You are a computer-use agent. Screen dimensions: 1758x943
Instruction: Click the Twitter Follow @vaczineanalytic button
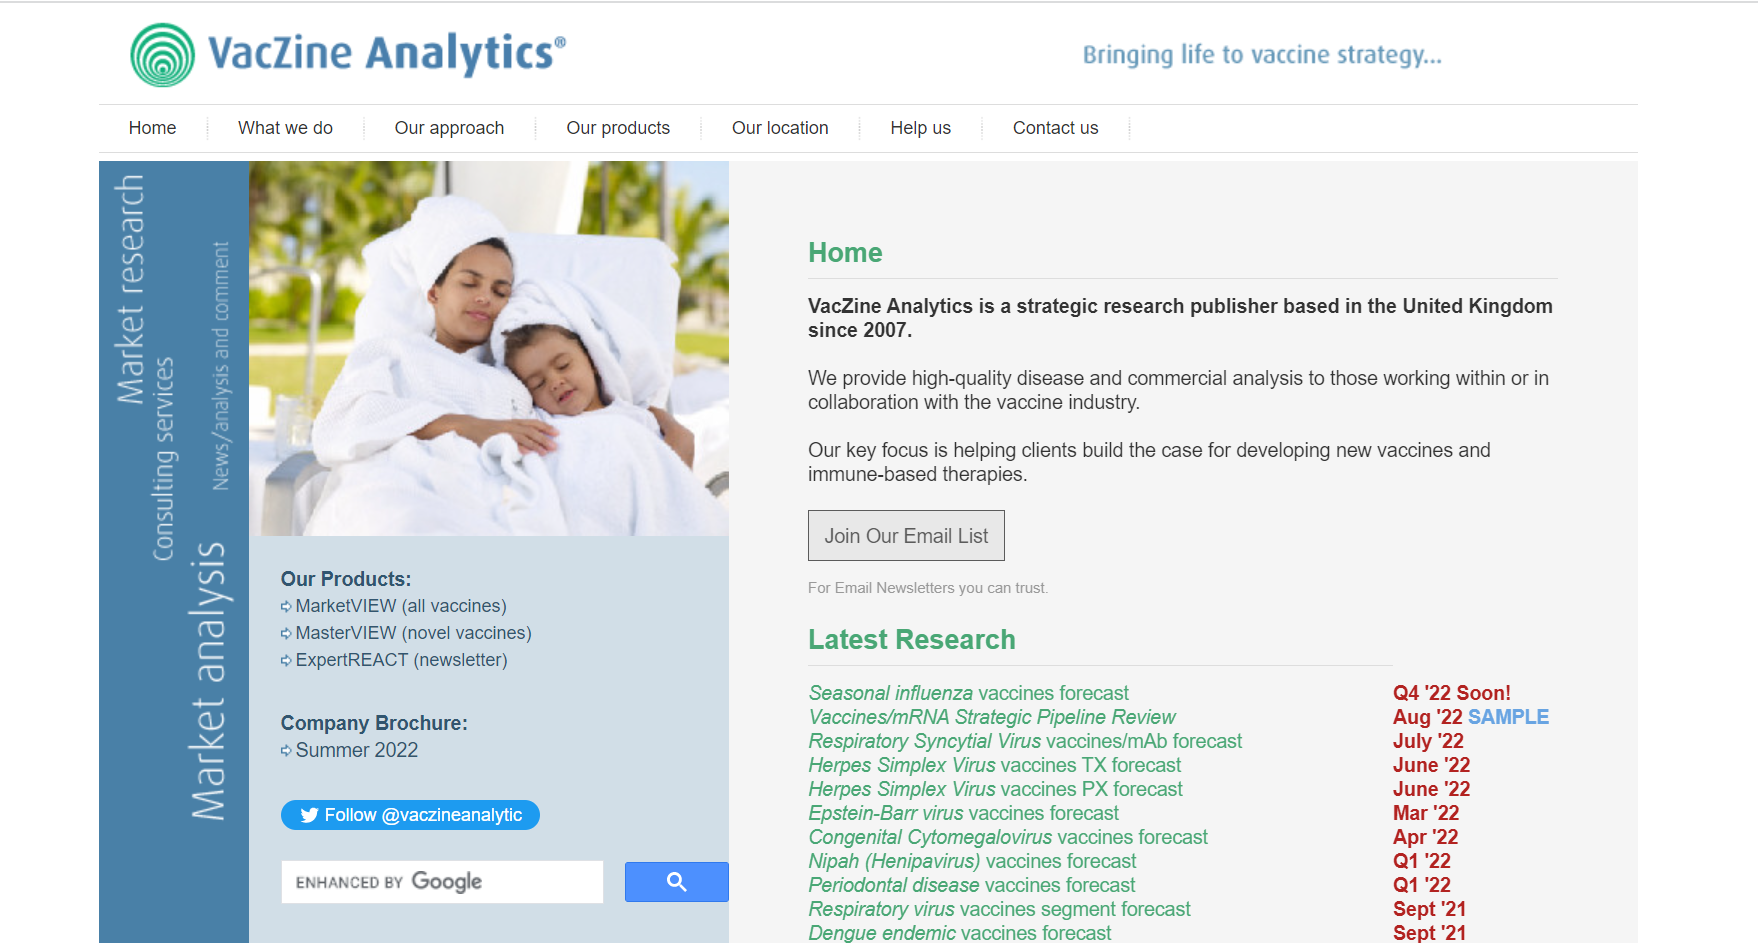(410, 815)
